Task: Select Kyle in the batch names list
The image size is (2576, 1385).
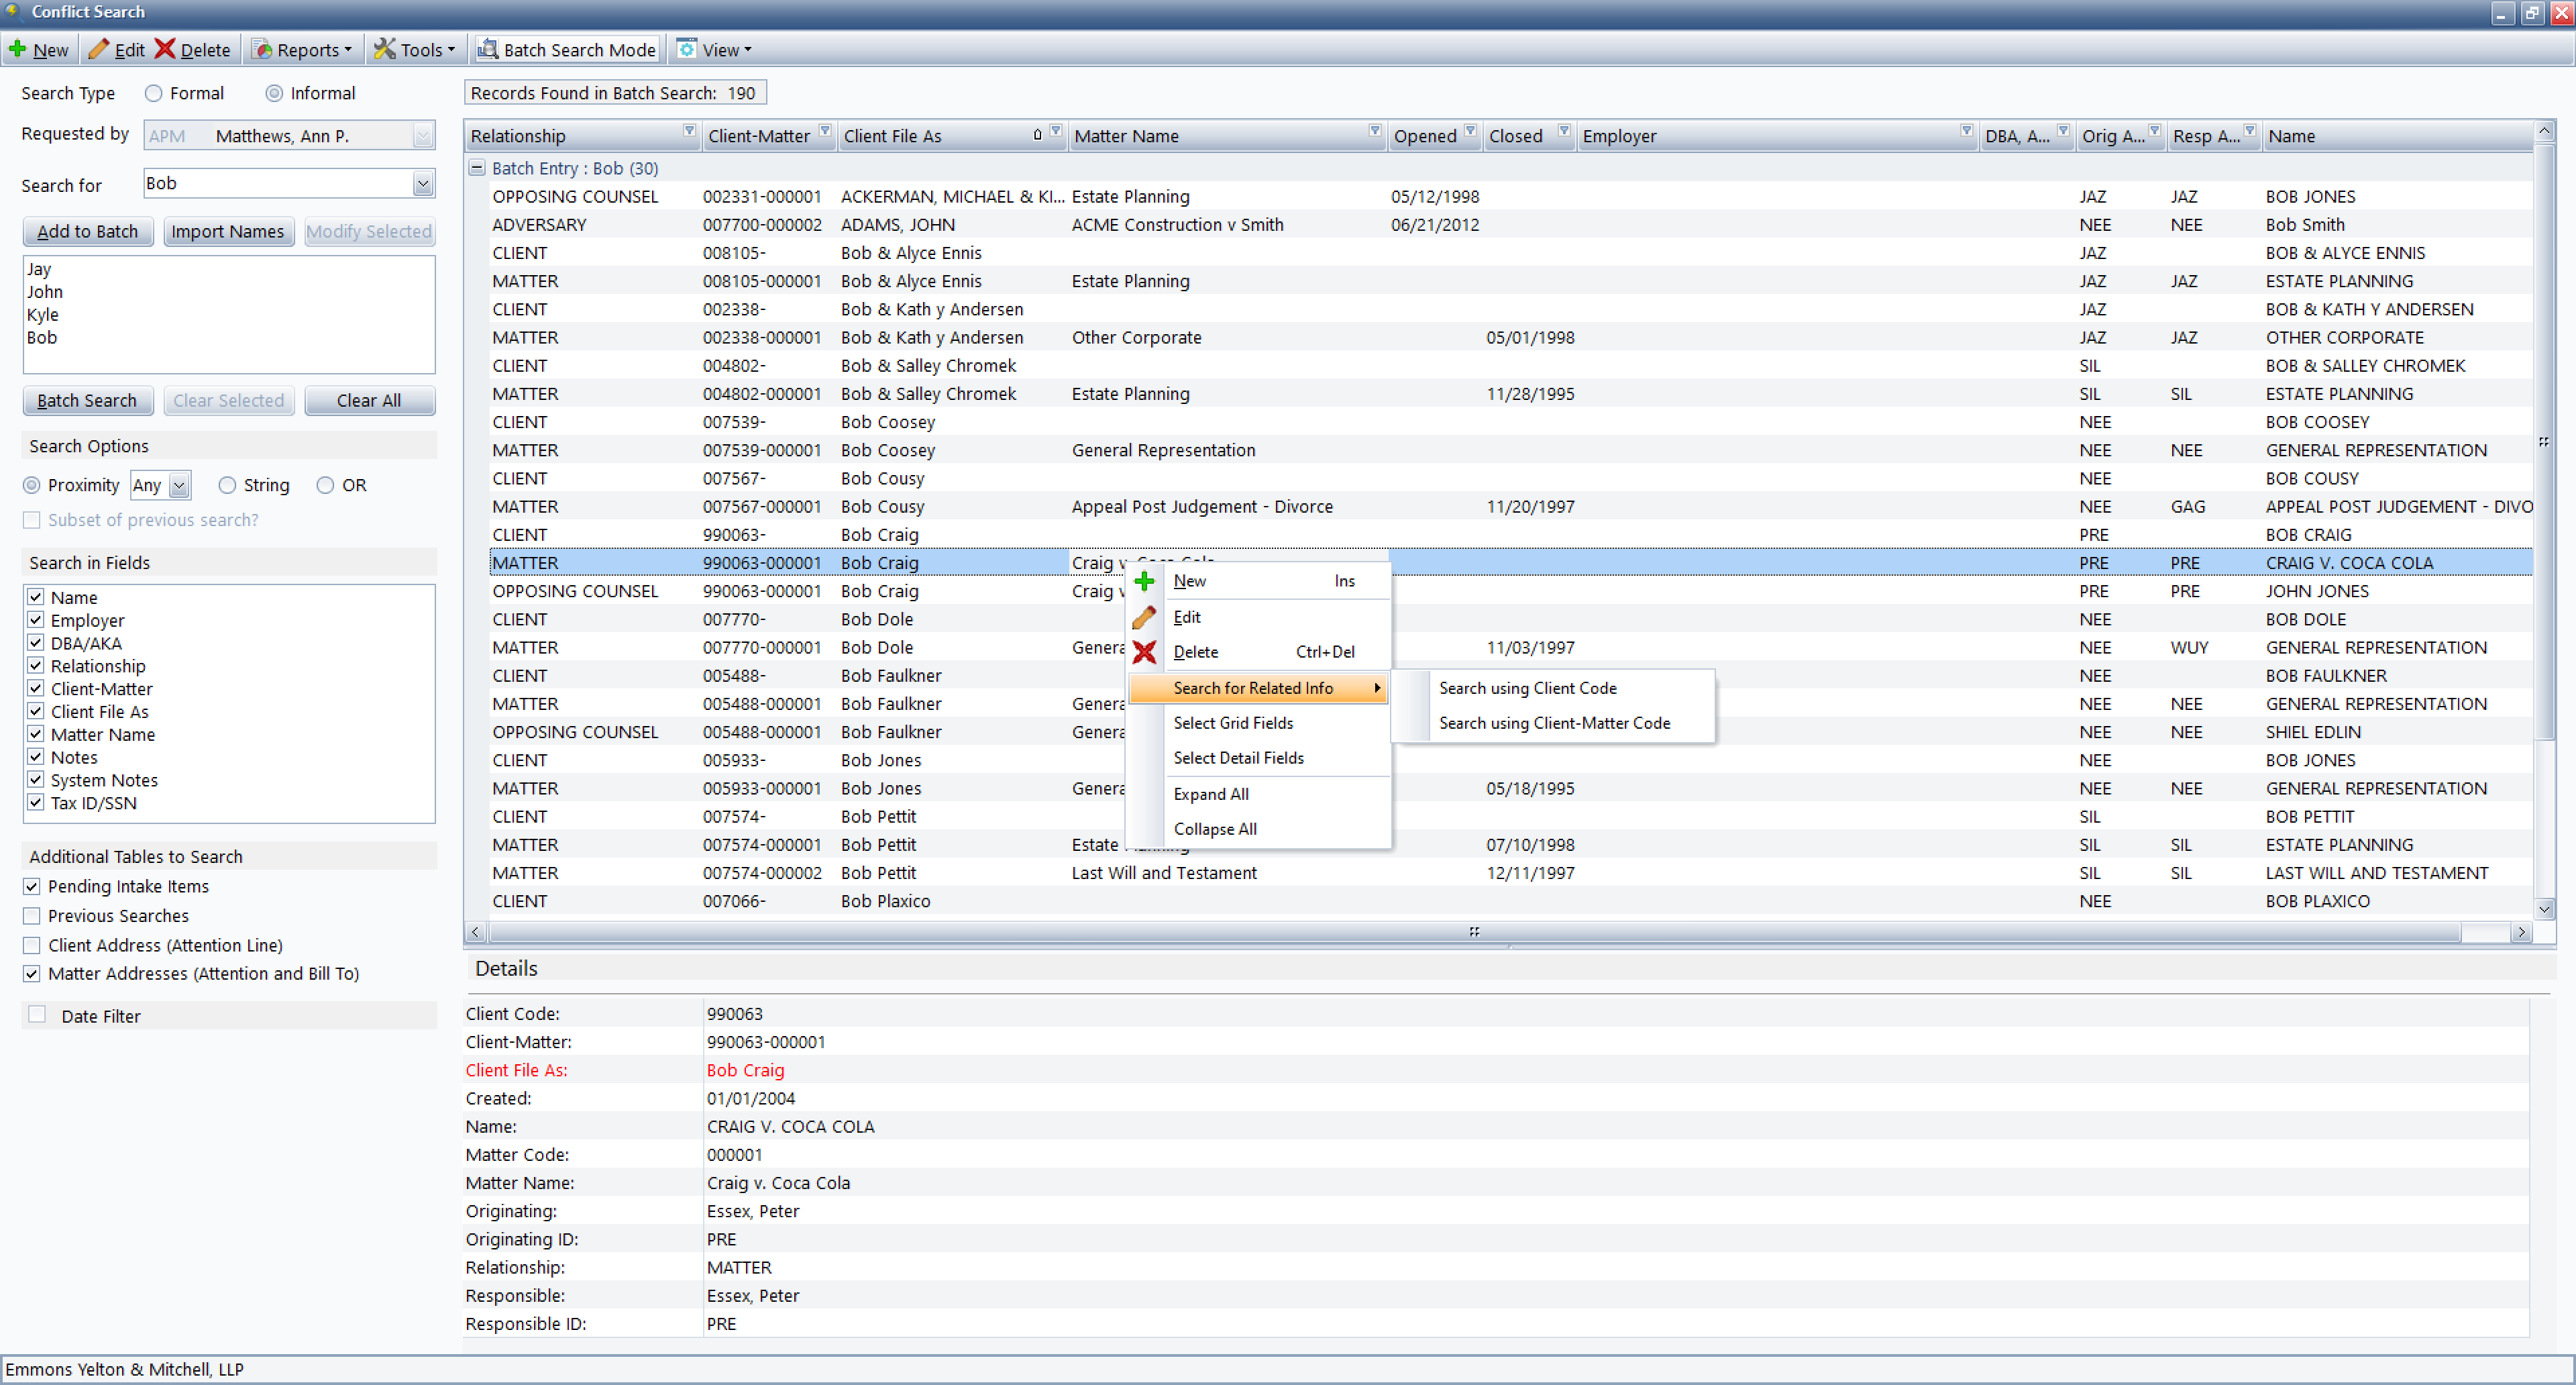Action: tap(43, 314)
